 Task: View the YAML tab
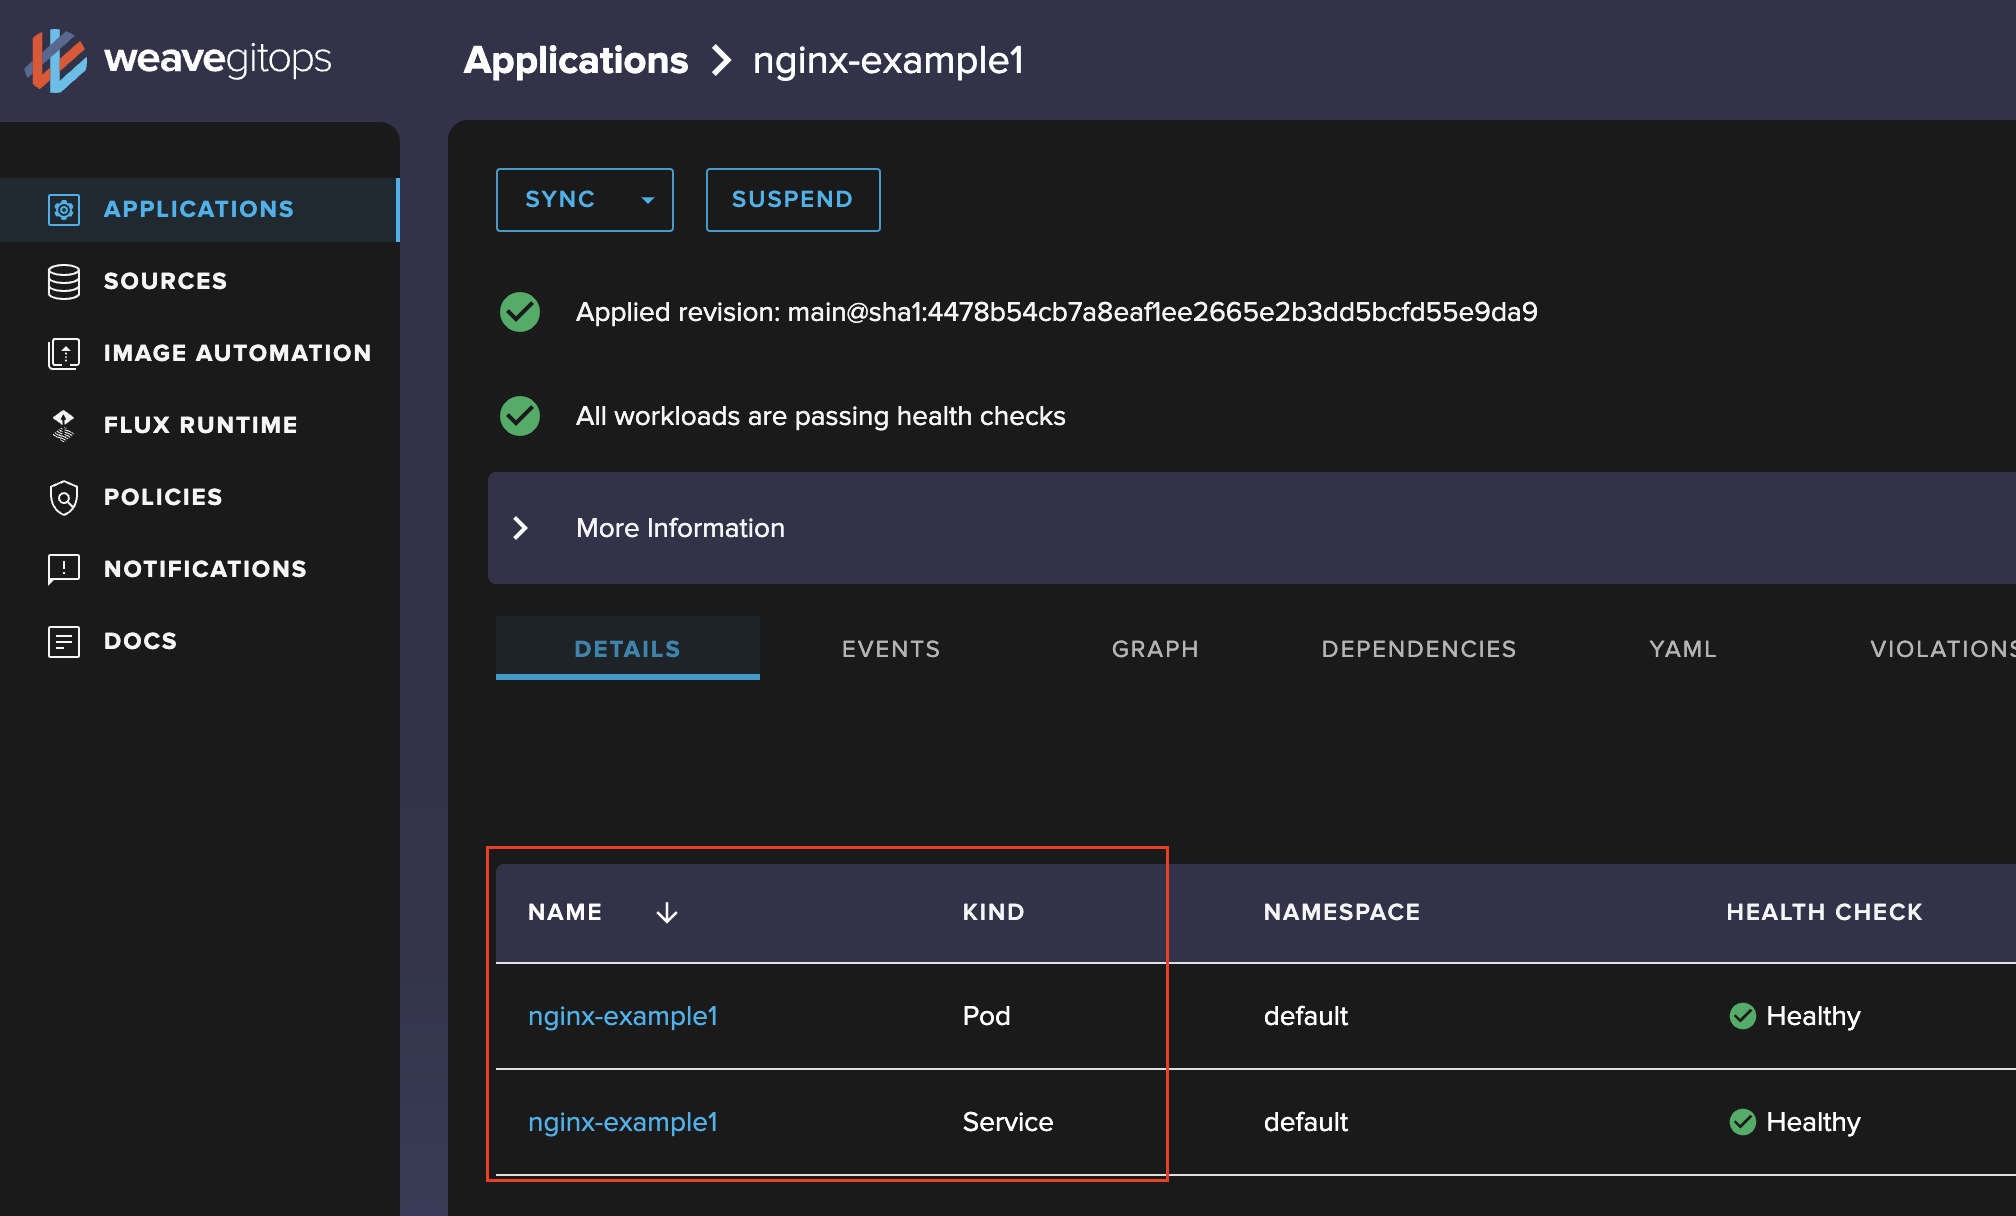(1682, 649)
